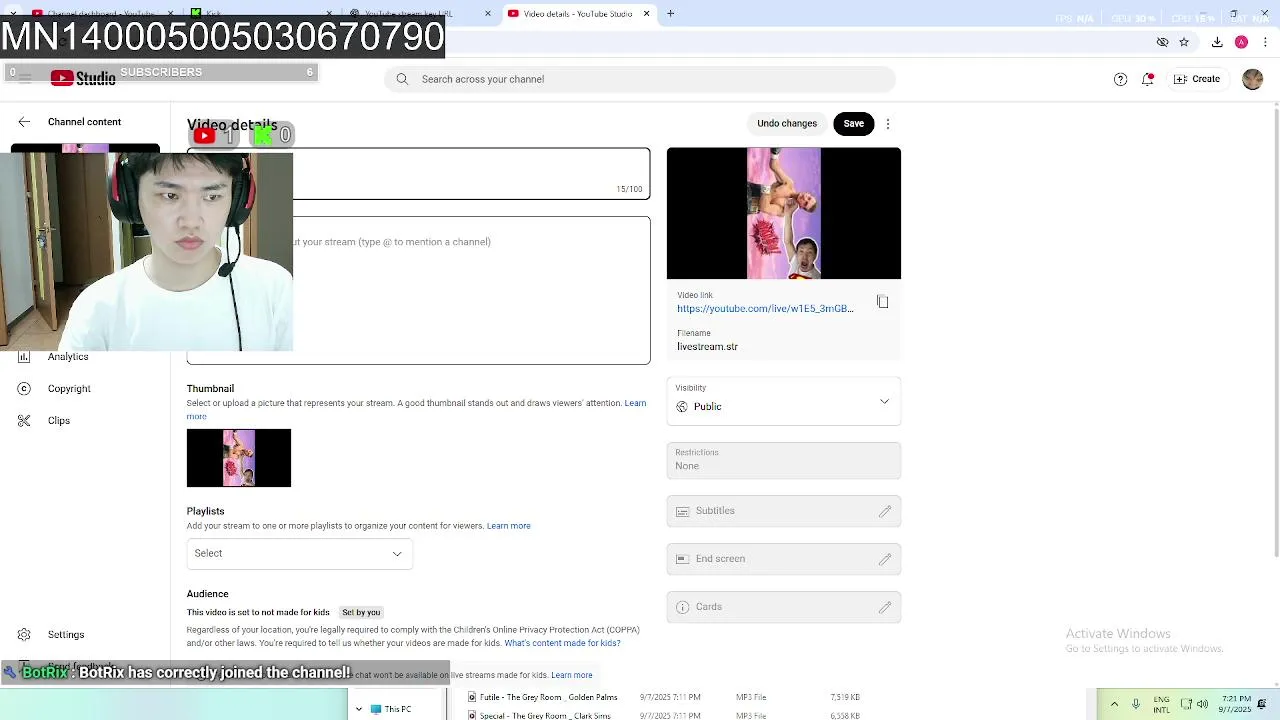Screen dimensions: 1280x720
Task: Click the Save button
Action: point(853,124)
